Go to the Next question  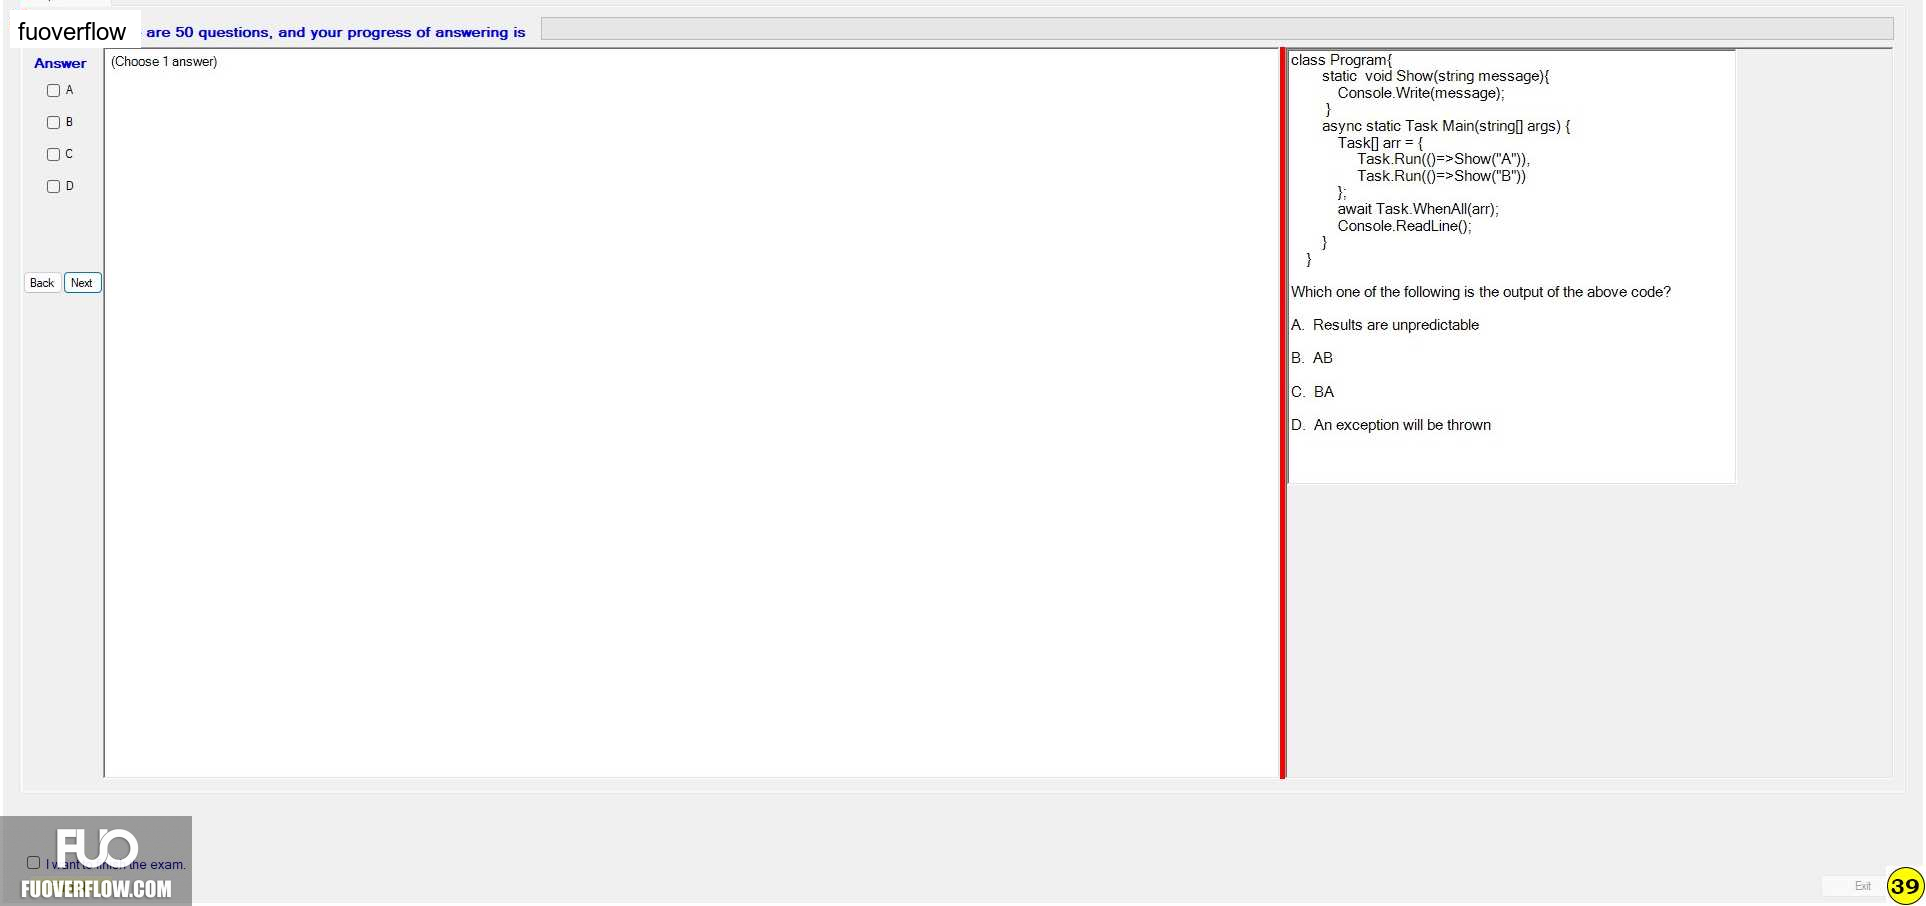(82, 283)
